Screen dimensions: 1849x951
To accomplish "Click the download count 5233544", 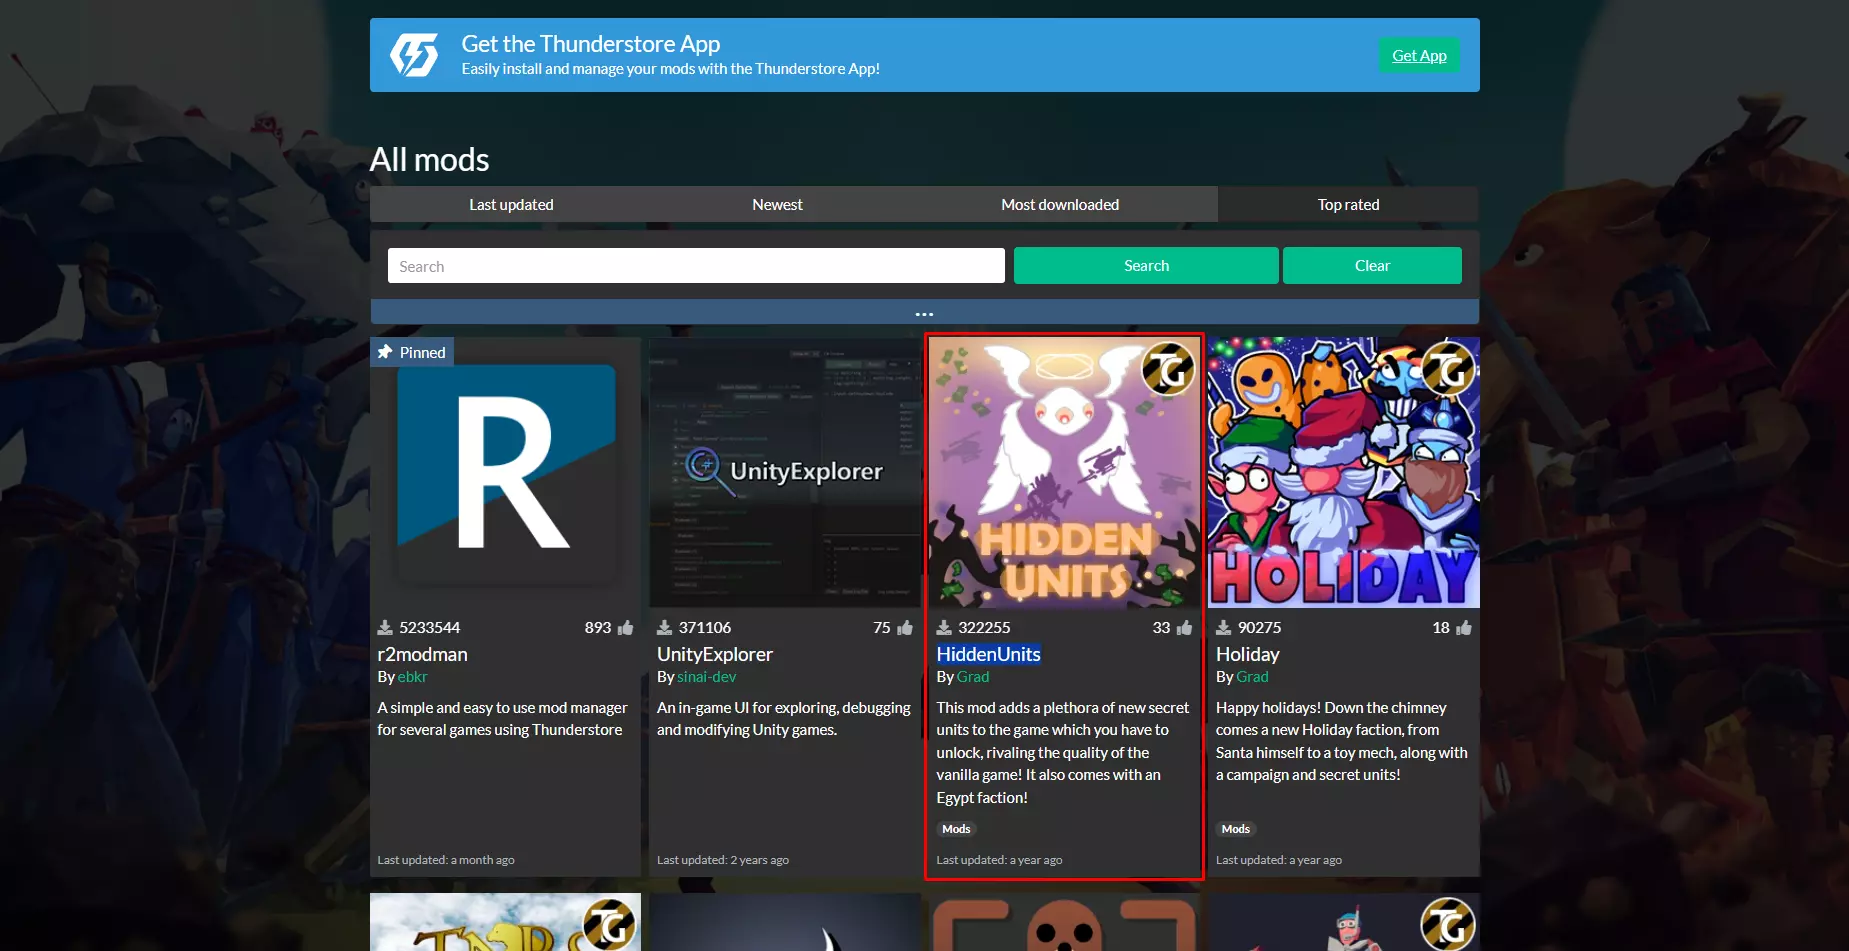I will (430, 628).
